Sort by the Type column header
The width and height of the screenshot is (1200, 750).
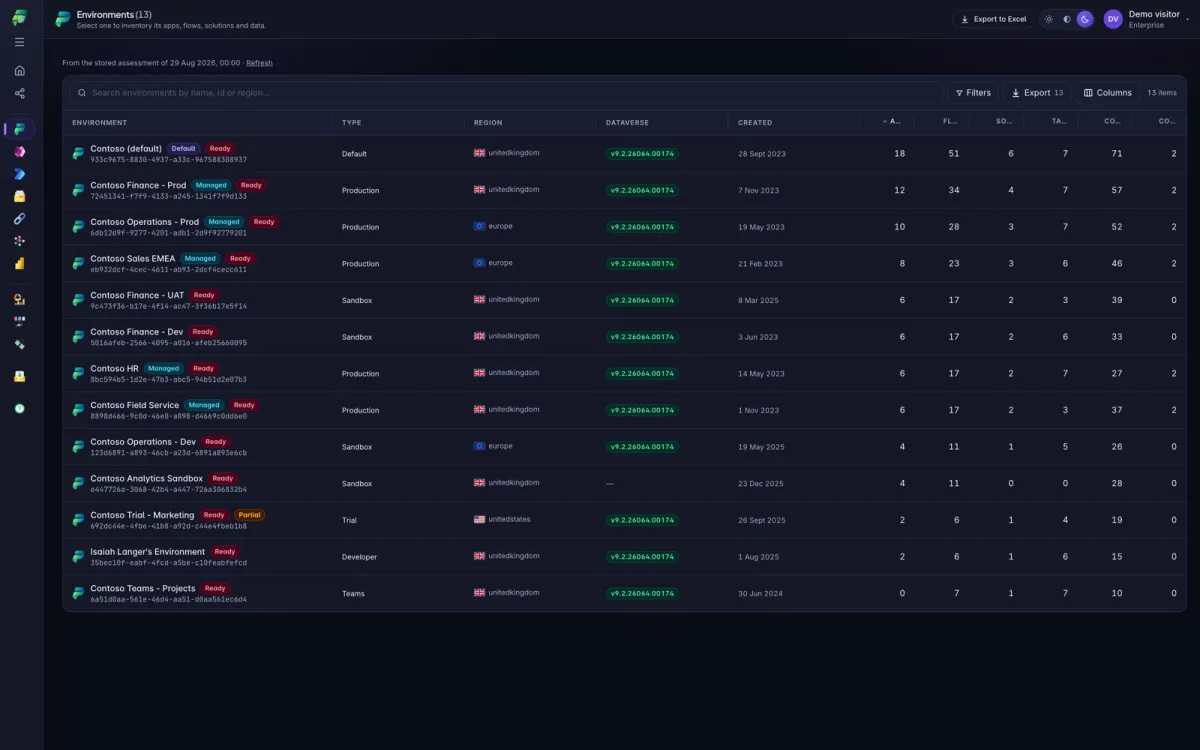[x=351, y=122]
